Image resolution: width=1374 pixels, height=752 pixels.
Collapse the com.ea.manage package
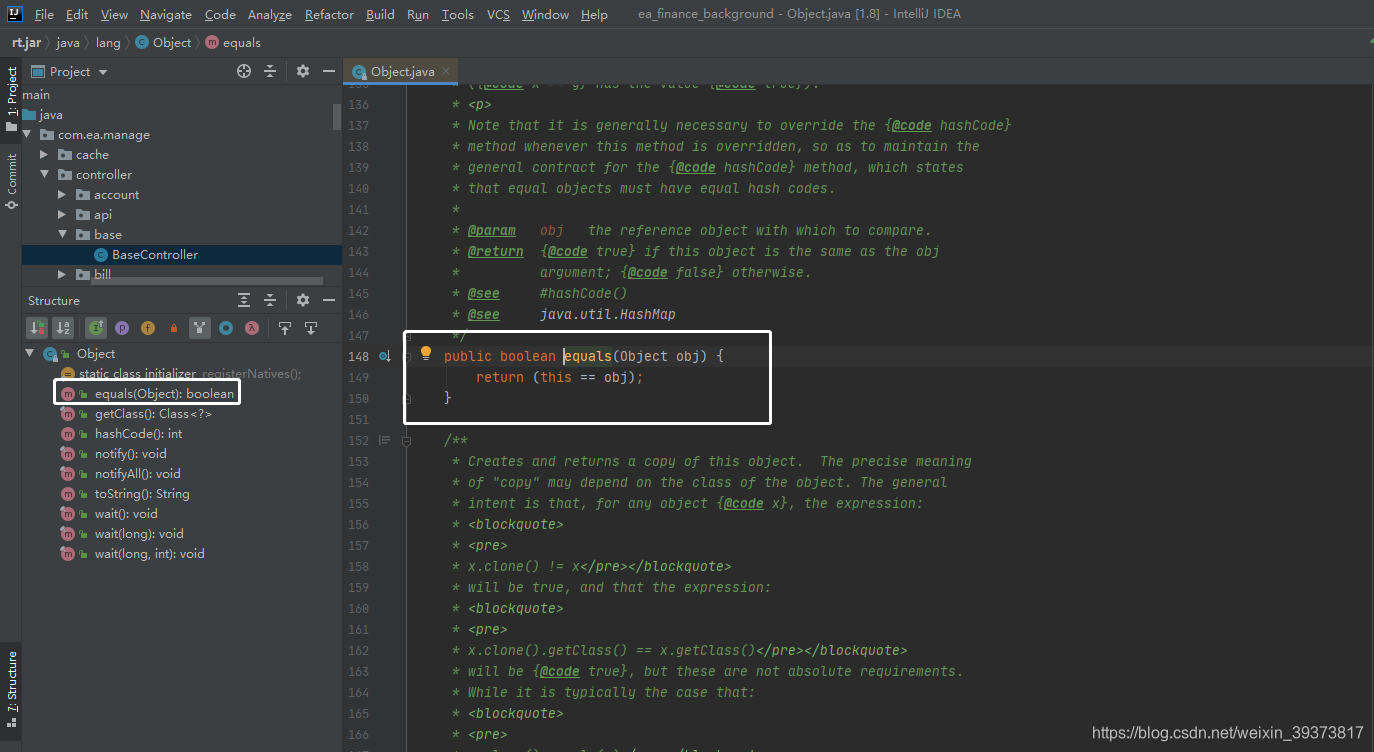tap(27, 135)
